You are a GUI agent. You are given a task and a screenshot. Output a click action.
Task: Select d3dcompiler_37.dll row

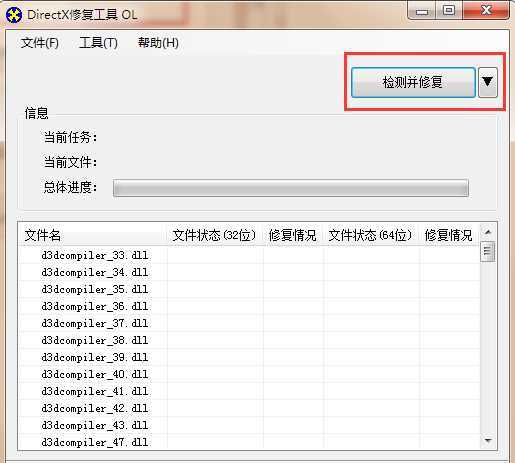249,323
